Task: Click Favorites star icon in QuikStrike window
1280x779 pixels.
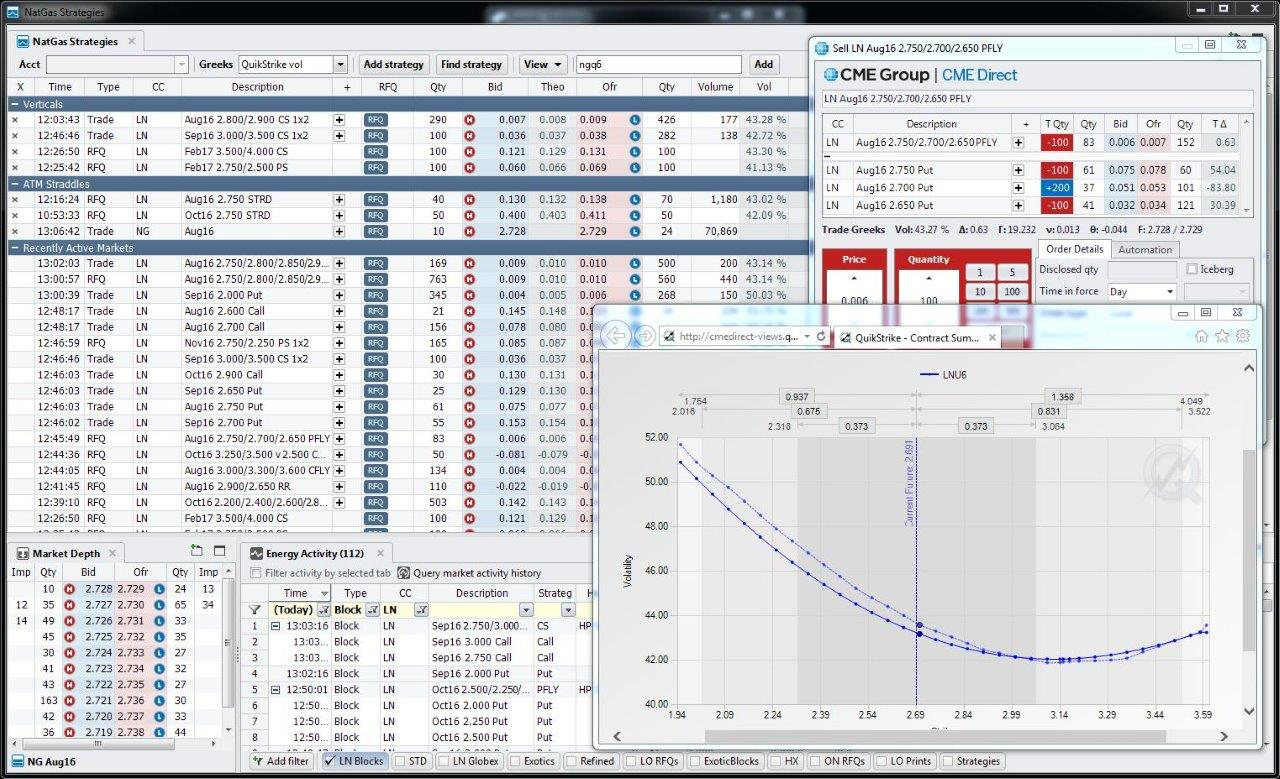Action: pyautogui.click(x=1222, y=336)
